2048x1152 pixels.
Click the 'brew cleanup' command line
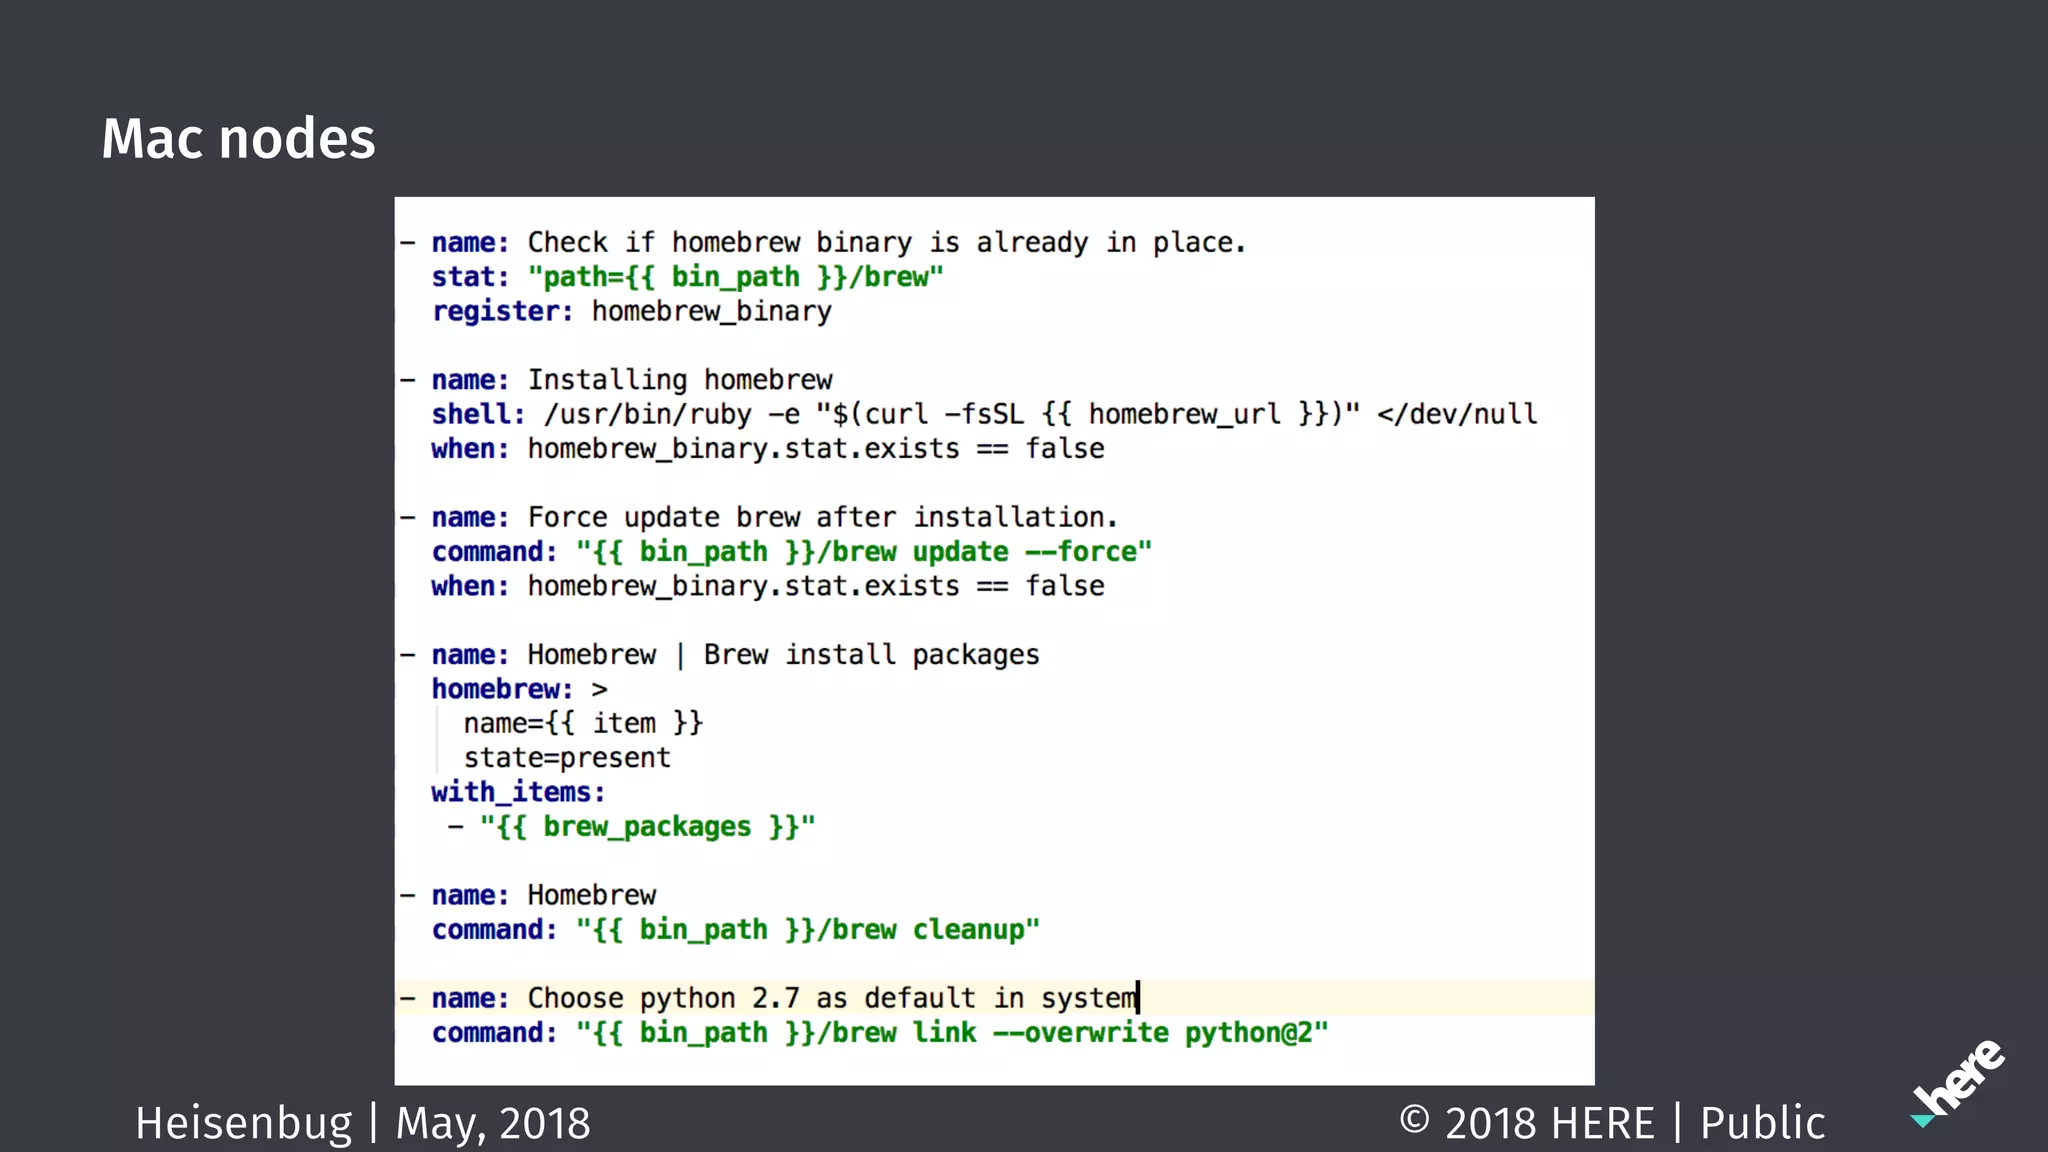tap(735, 930)
